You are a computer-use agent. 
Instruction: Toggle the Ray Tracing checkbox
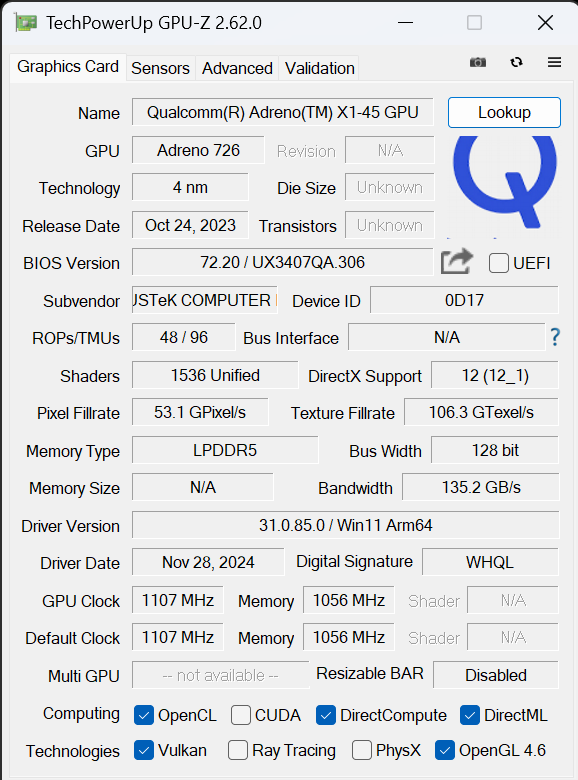pos(238,750)
